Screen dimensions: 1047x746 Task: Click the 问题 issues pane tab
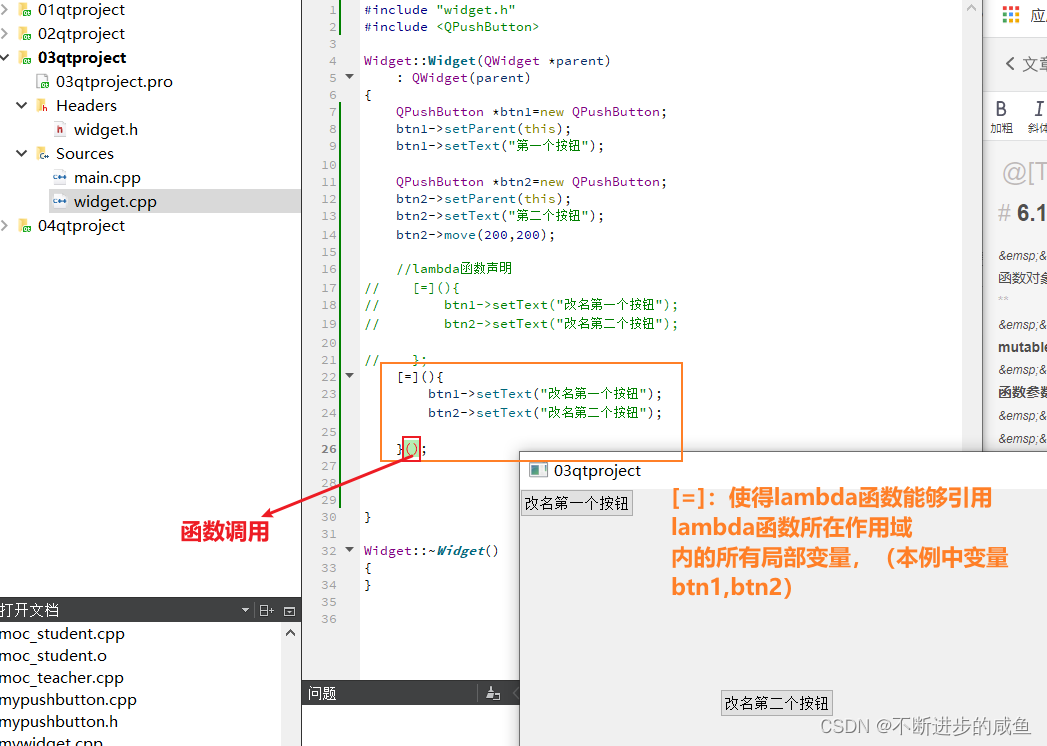coord(322,693)
